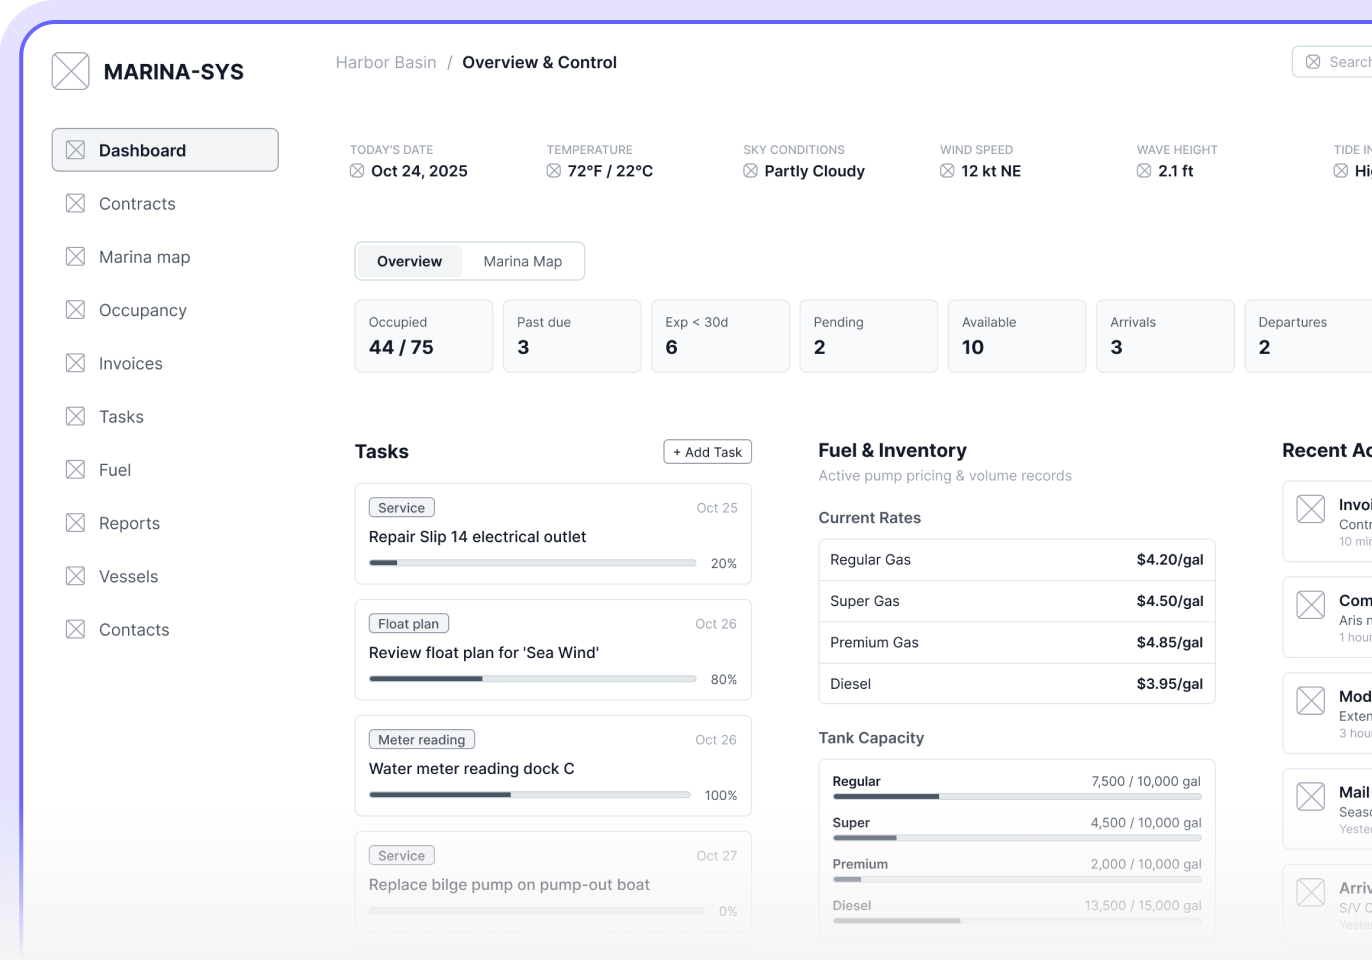
Task: Open the Dashboard menu item
Action: [165, 150]
